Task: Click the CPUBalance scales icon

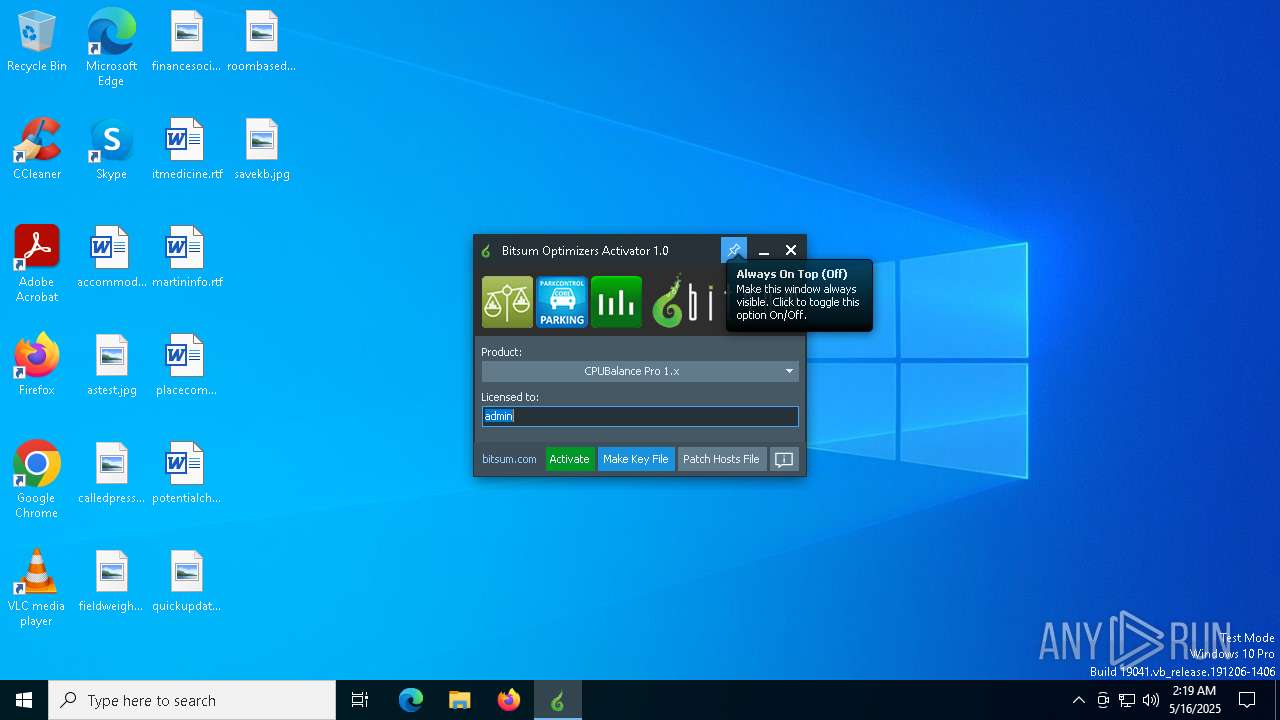Action: (507, 302)
